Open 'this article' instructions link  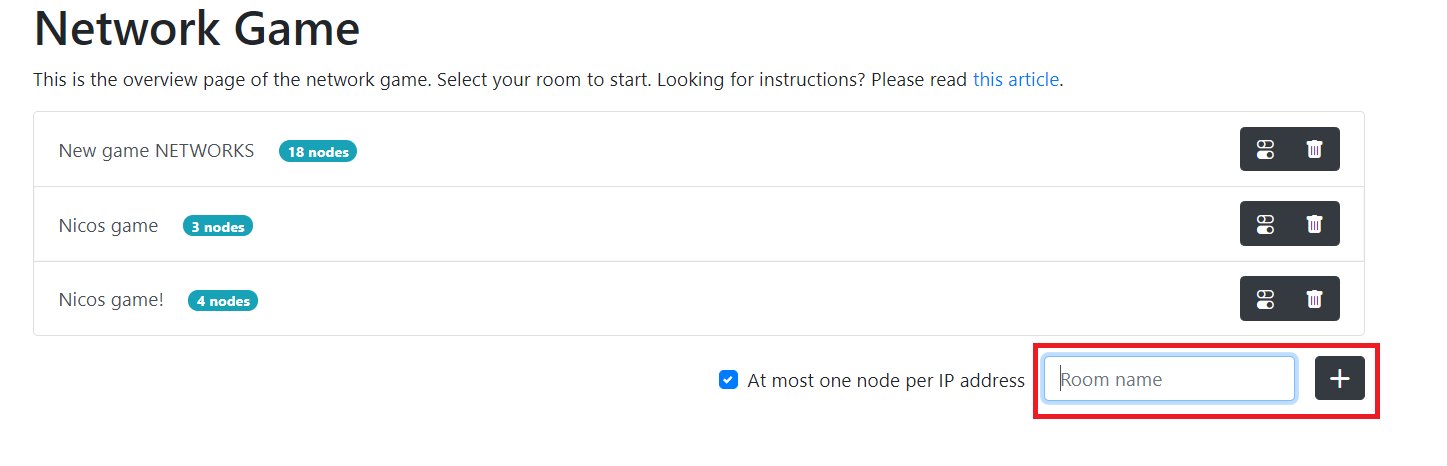point(1015,79)
